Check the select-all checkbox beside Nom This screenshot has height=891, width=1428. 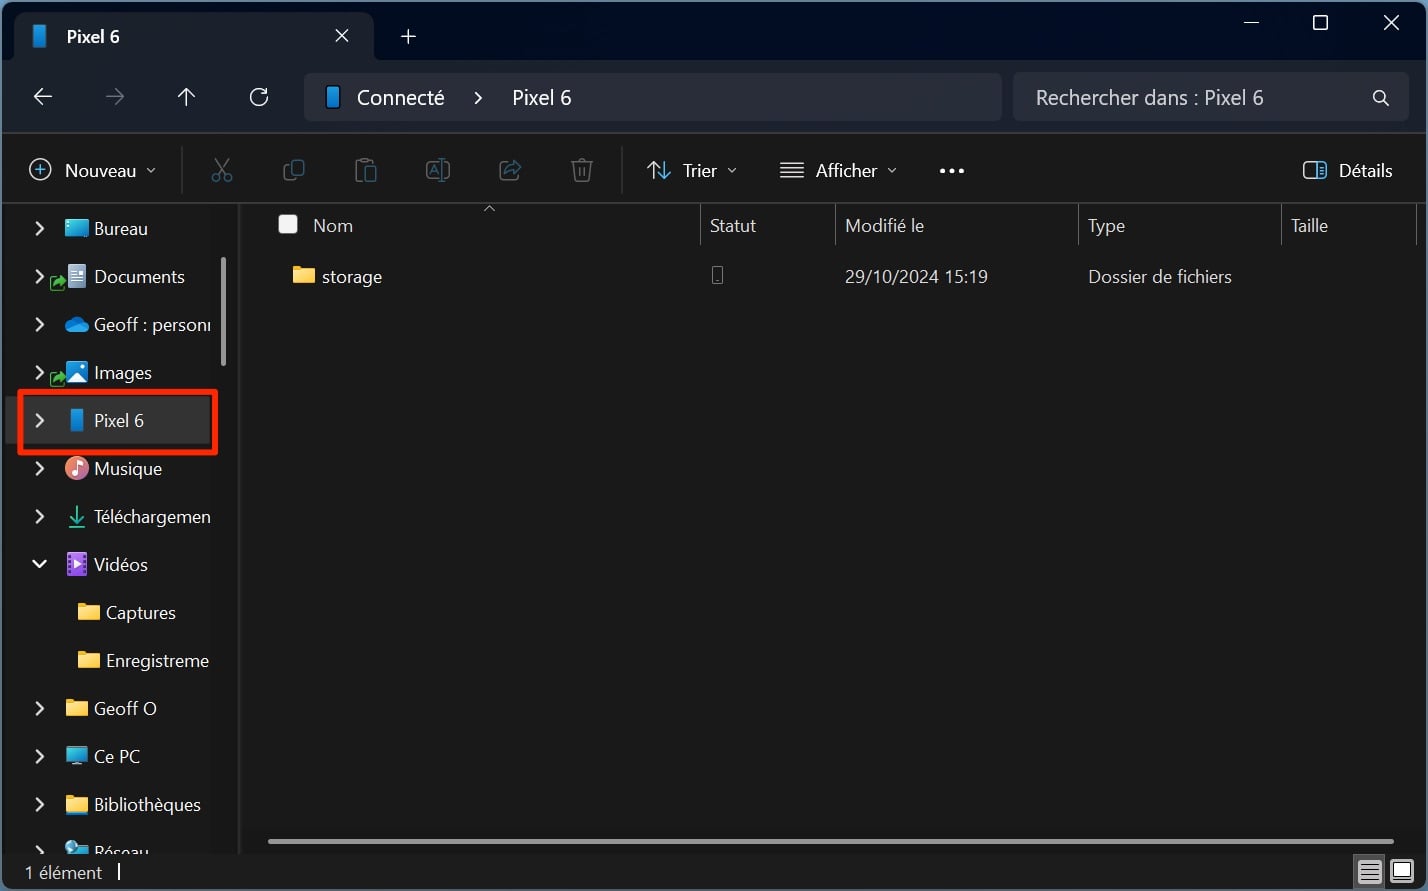click(x=288, y=225)
